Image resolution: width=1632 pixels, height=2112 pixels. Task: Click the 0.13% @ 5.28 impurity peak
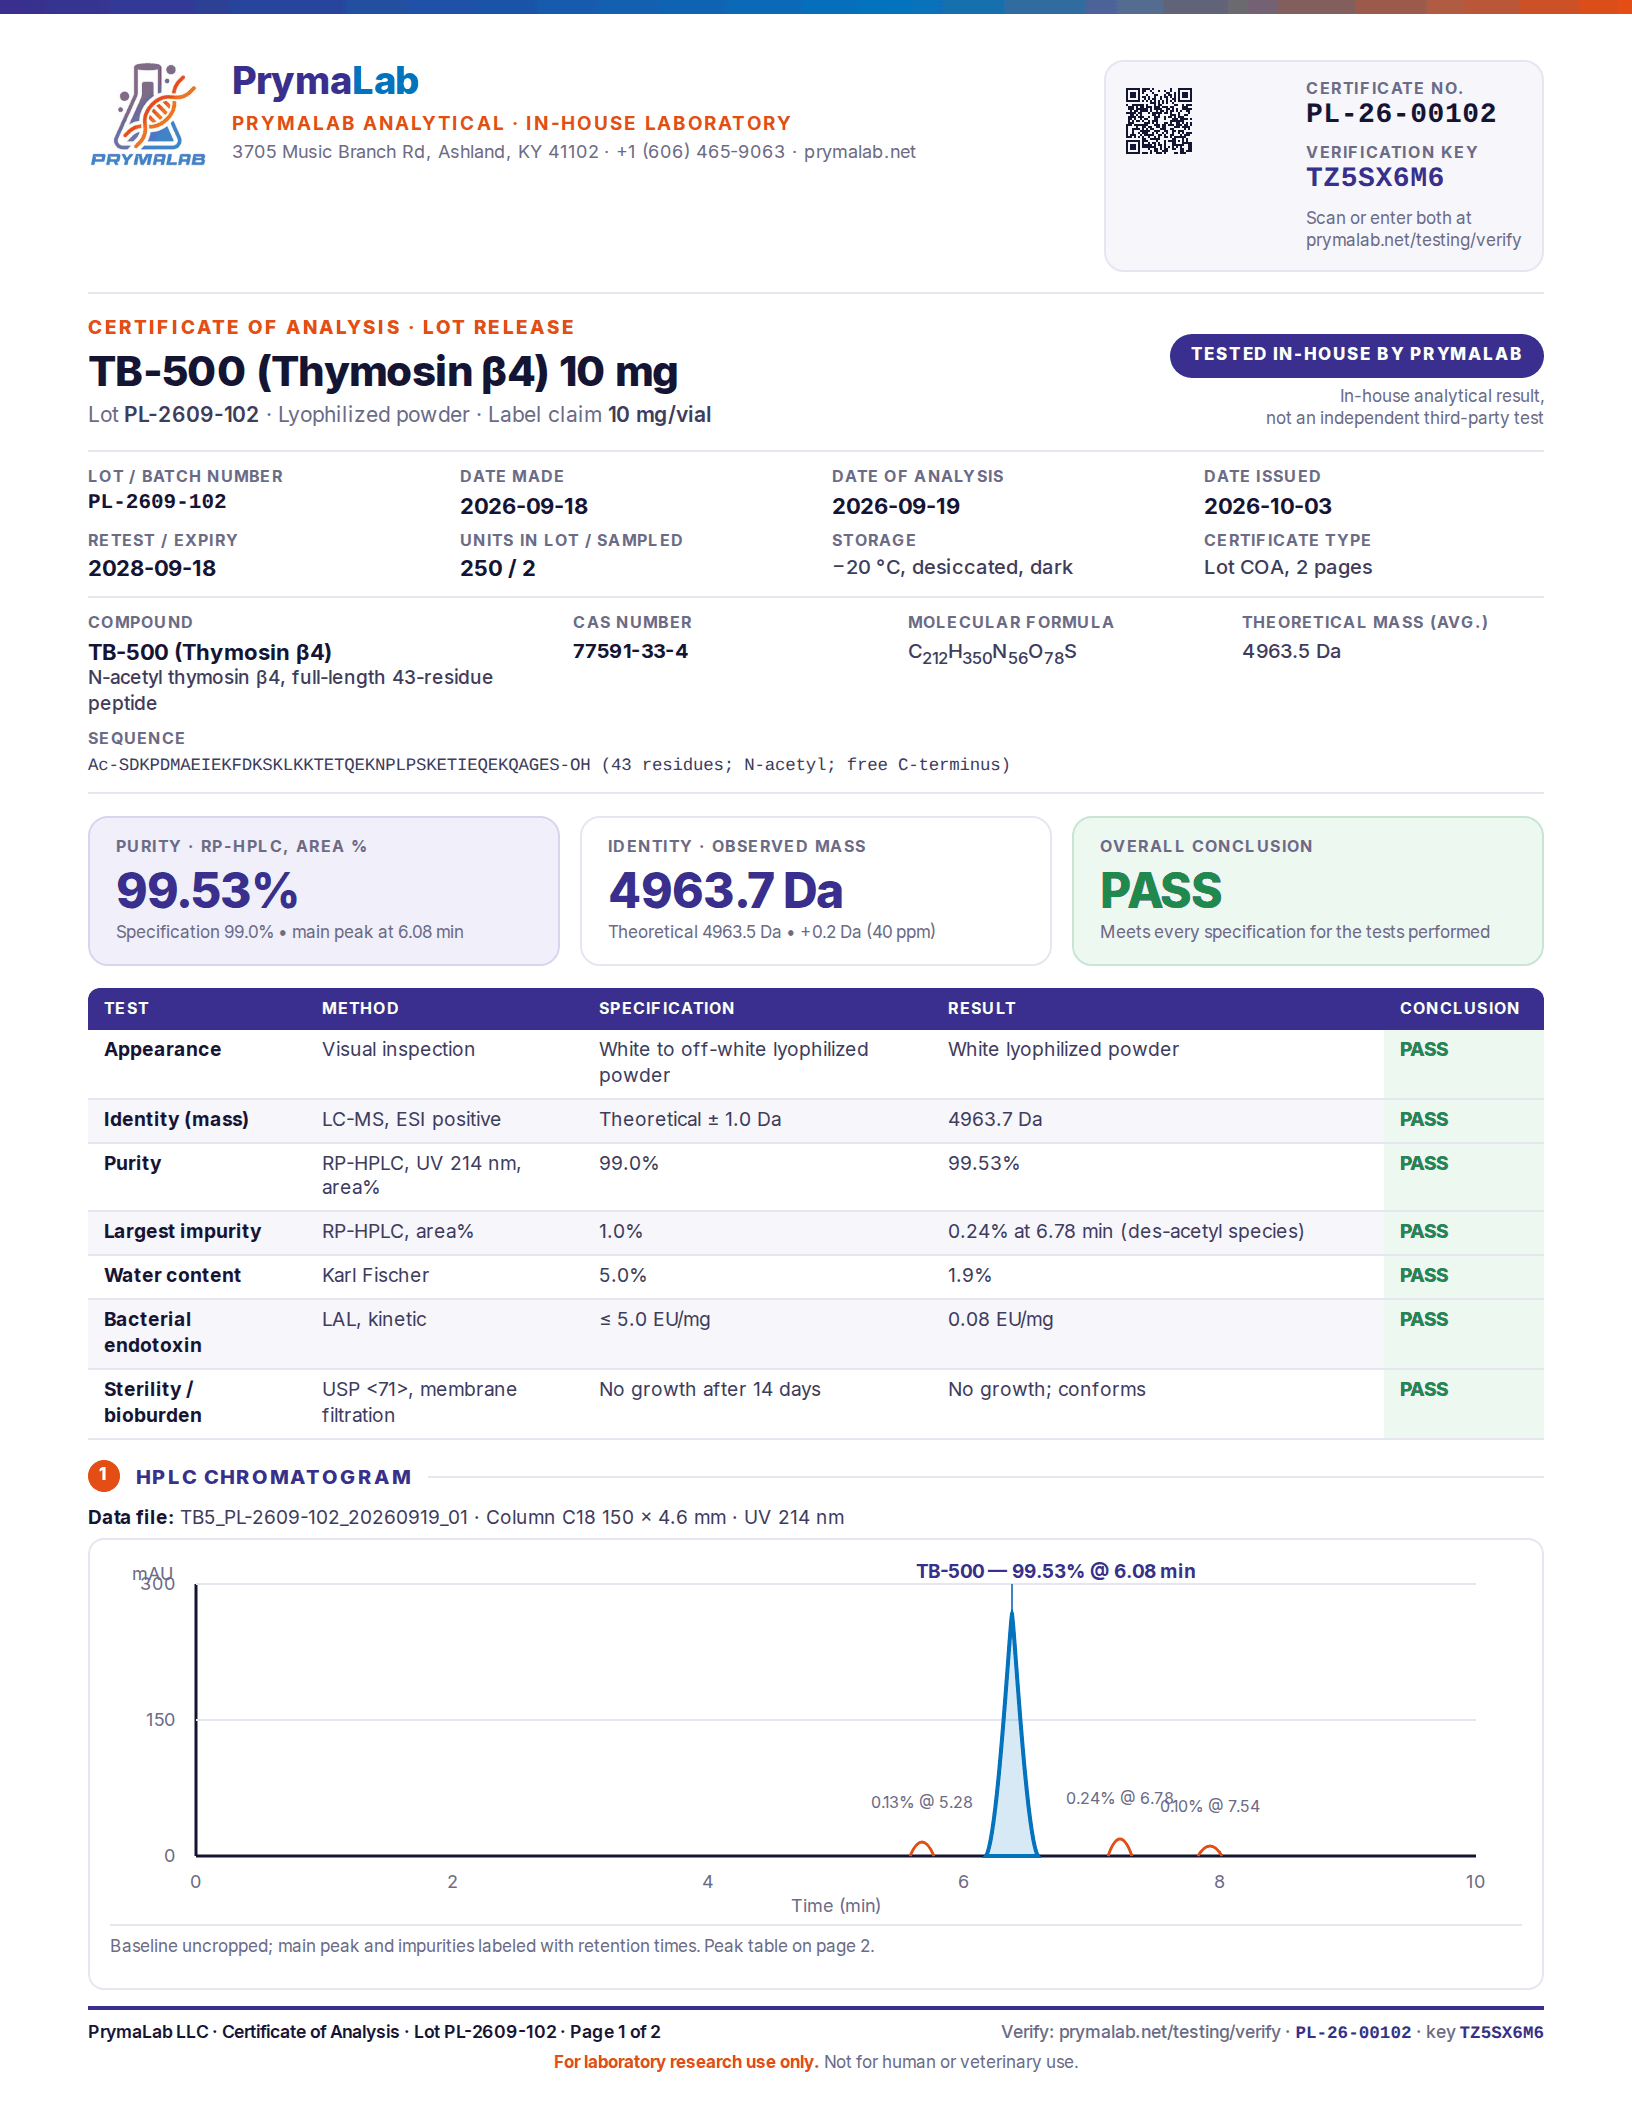[922, 1849]
